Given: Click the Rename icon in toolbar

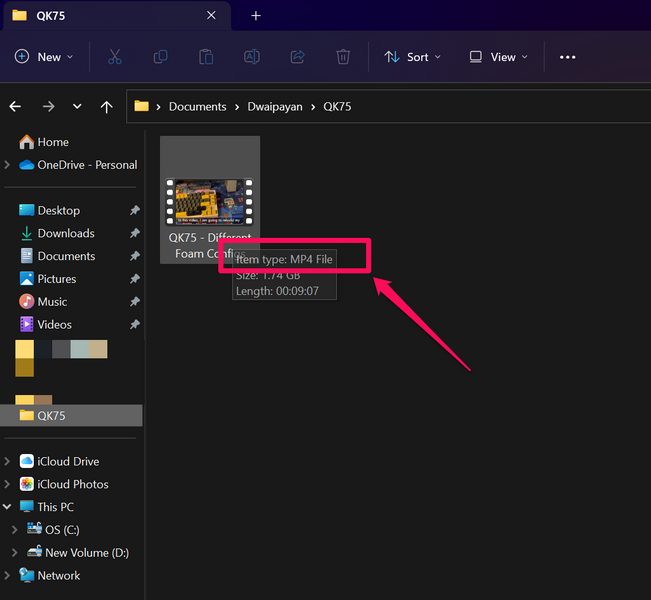Looking at the screenshot, I should click(x=252, y=57).
